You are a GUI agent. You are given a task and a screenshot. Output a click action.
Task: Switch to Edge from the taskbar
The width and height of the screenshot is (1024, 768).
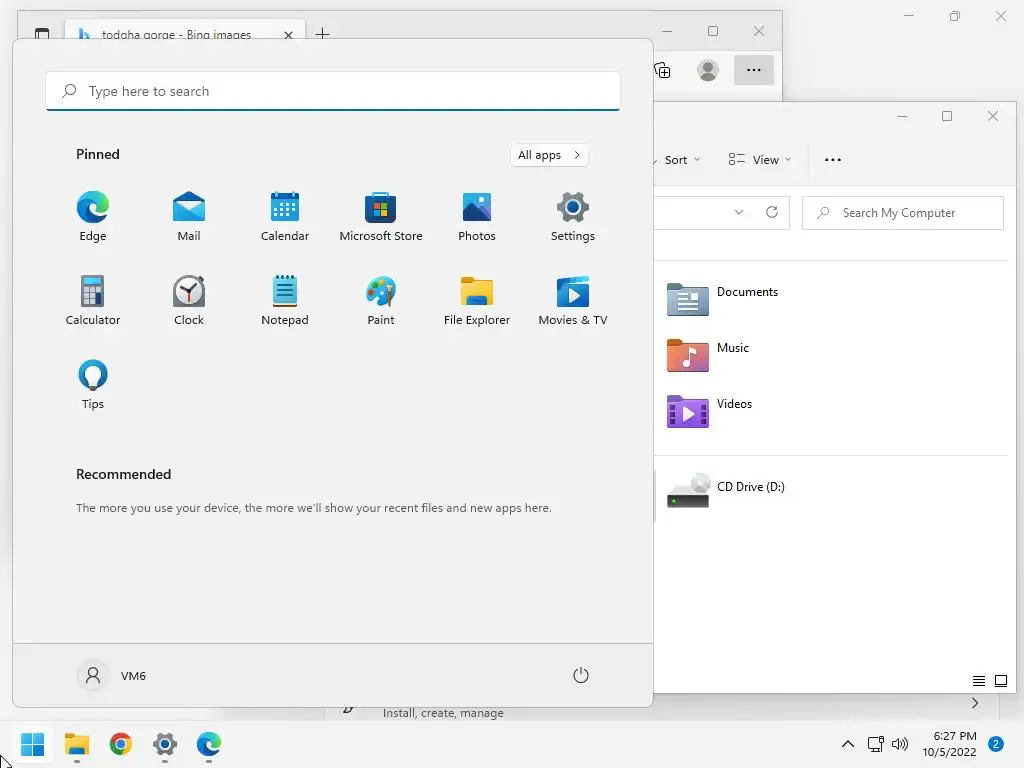coord(209,744)
